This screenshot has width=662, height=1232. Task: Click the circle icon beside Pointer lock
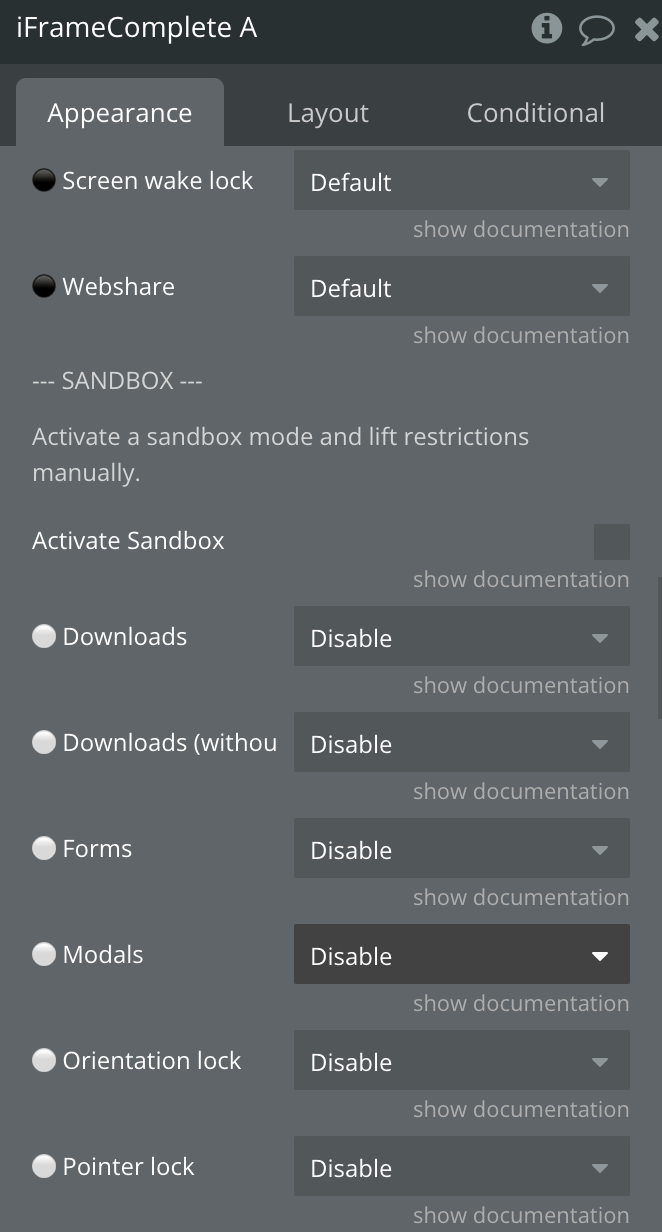coord(43,1166)
